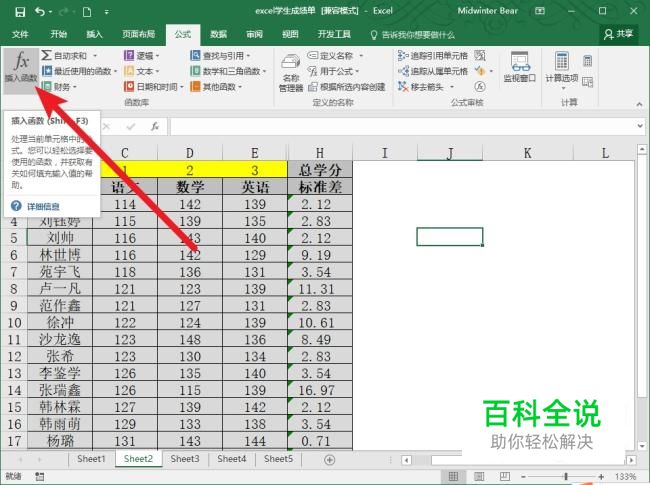Viewport: 650px width, 485px height.
Task: Open Watch Window (监视窗口)
Action: [519, 67]
